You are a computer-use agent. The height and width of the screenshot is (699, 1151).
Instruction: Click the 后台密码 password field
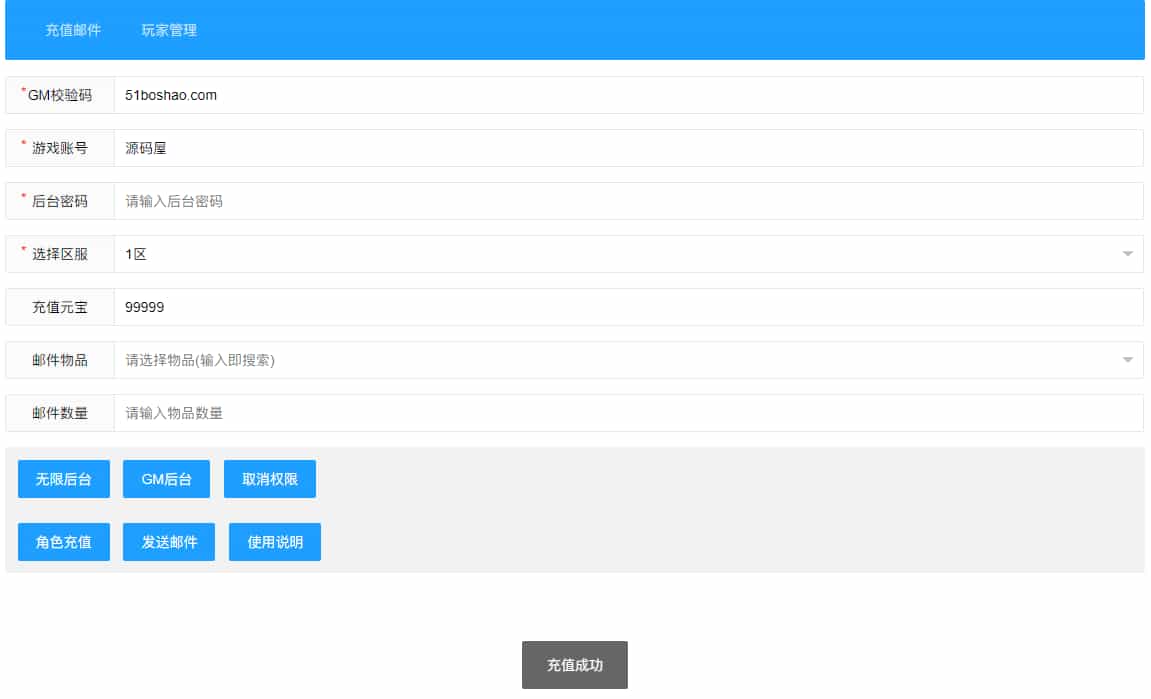point(628,201)
